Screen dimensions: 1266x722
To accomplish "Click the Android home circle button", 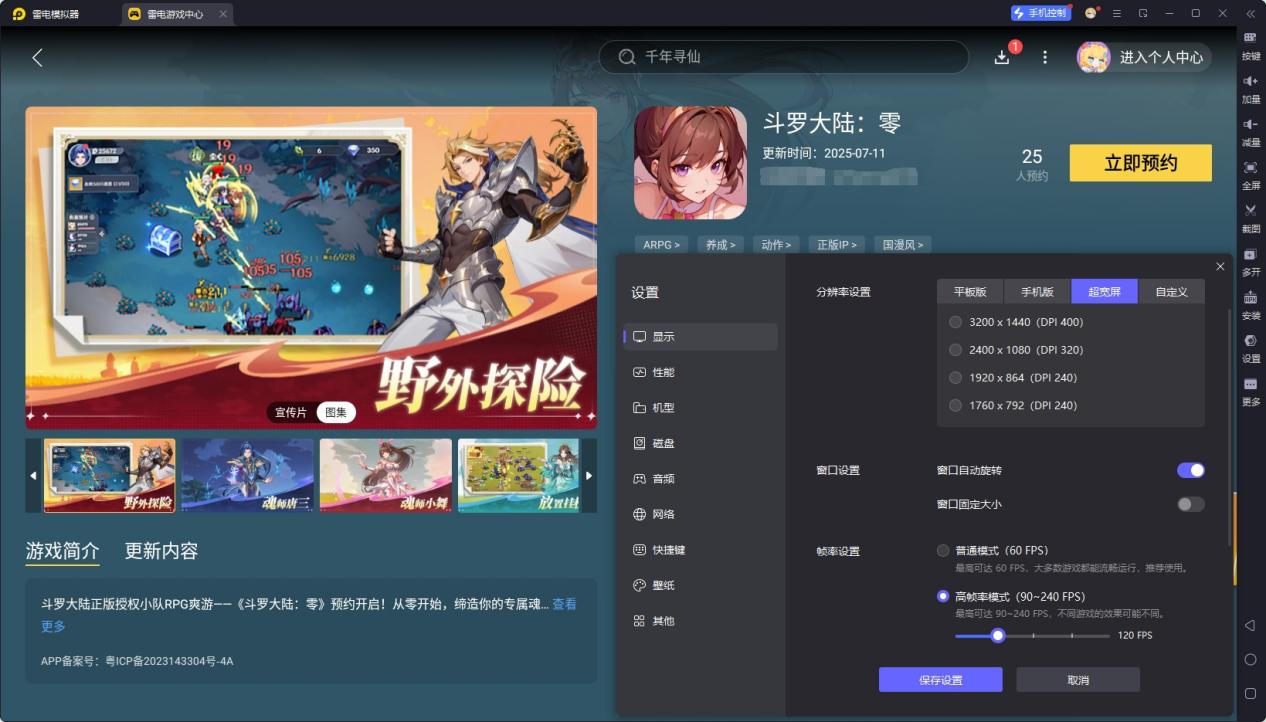I will pos(1250,660).
